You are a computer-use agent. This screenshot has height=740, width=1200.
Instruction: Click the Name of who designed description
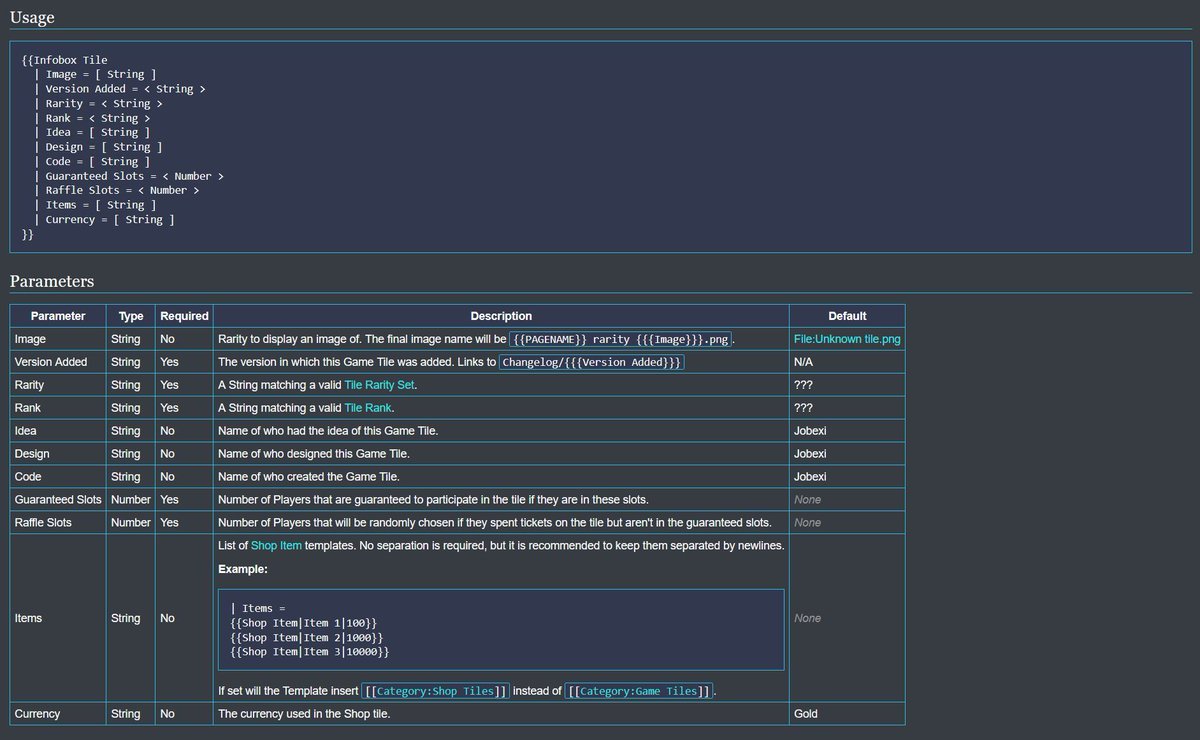pos(314,454)
